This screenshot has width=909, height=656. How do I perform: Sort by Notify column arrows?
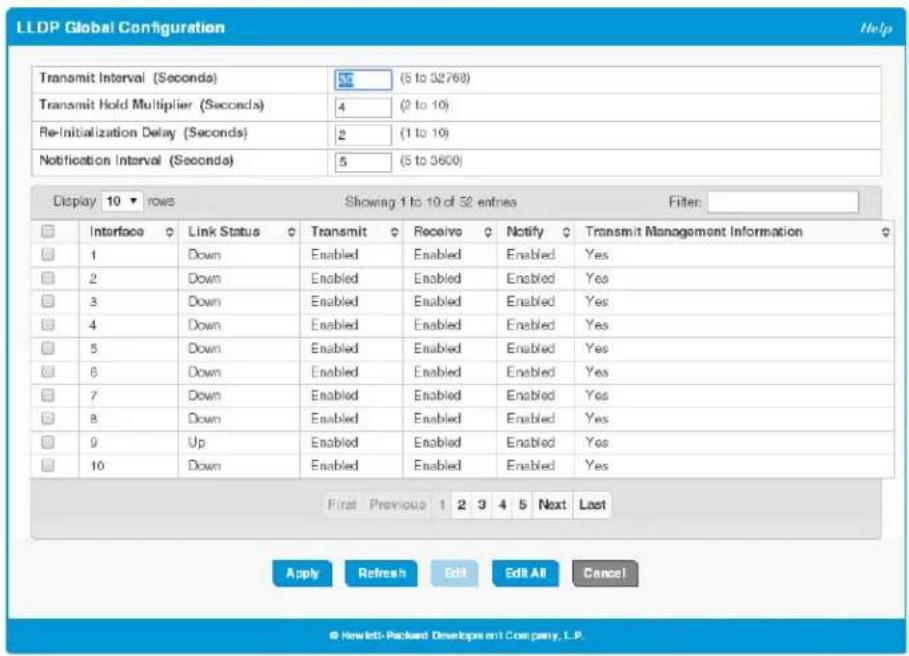pyautogui.click(x=566, y=232)
